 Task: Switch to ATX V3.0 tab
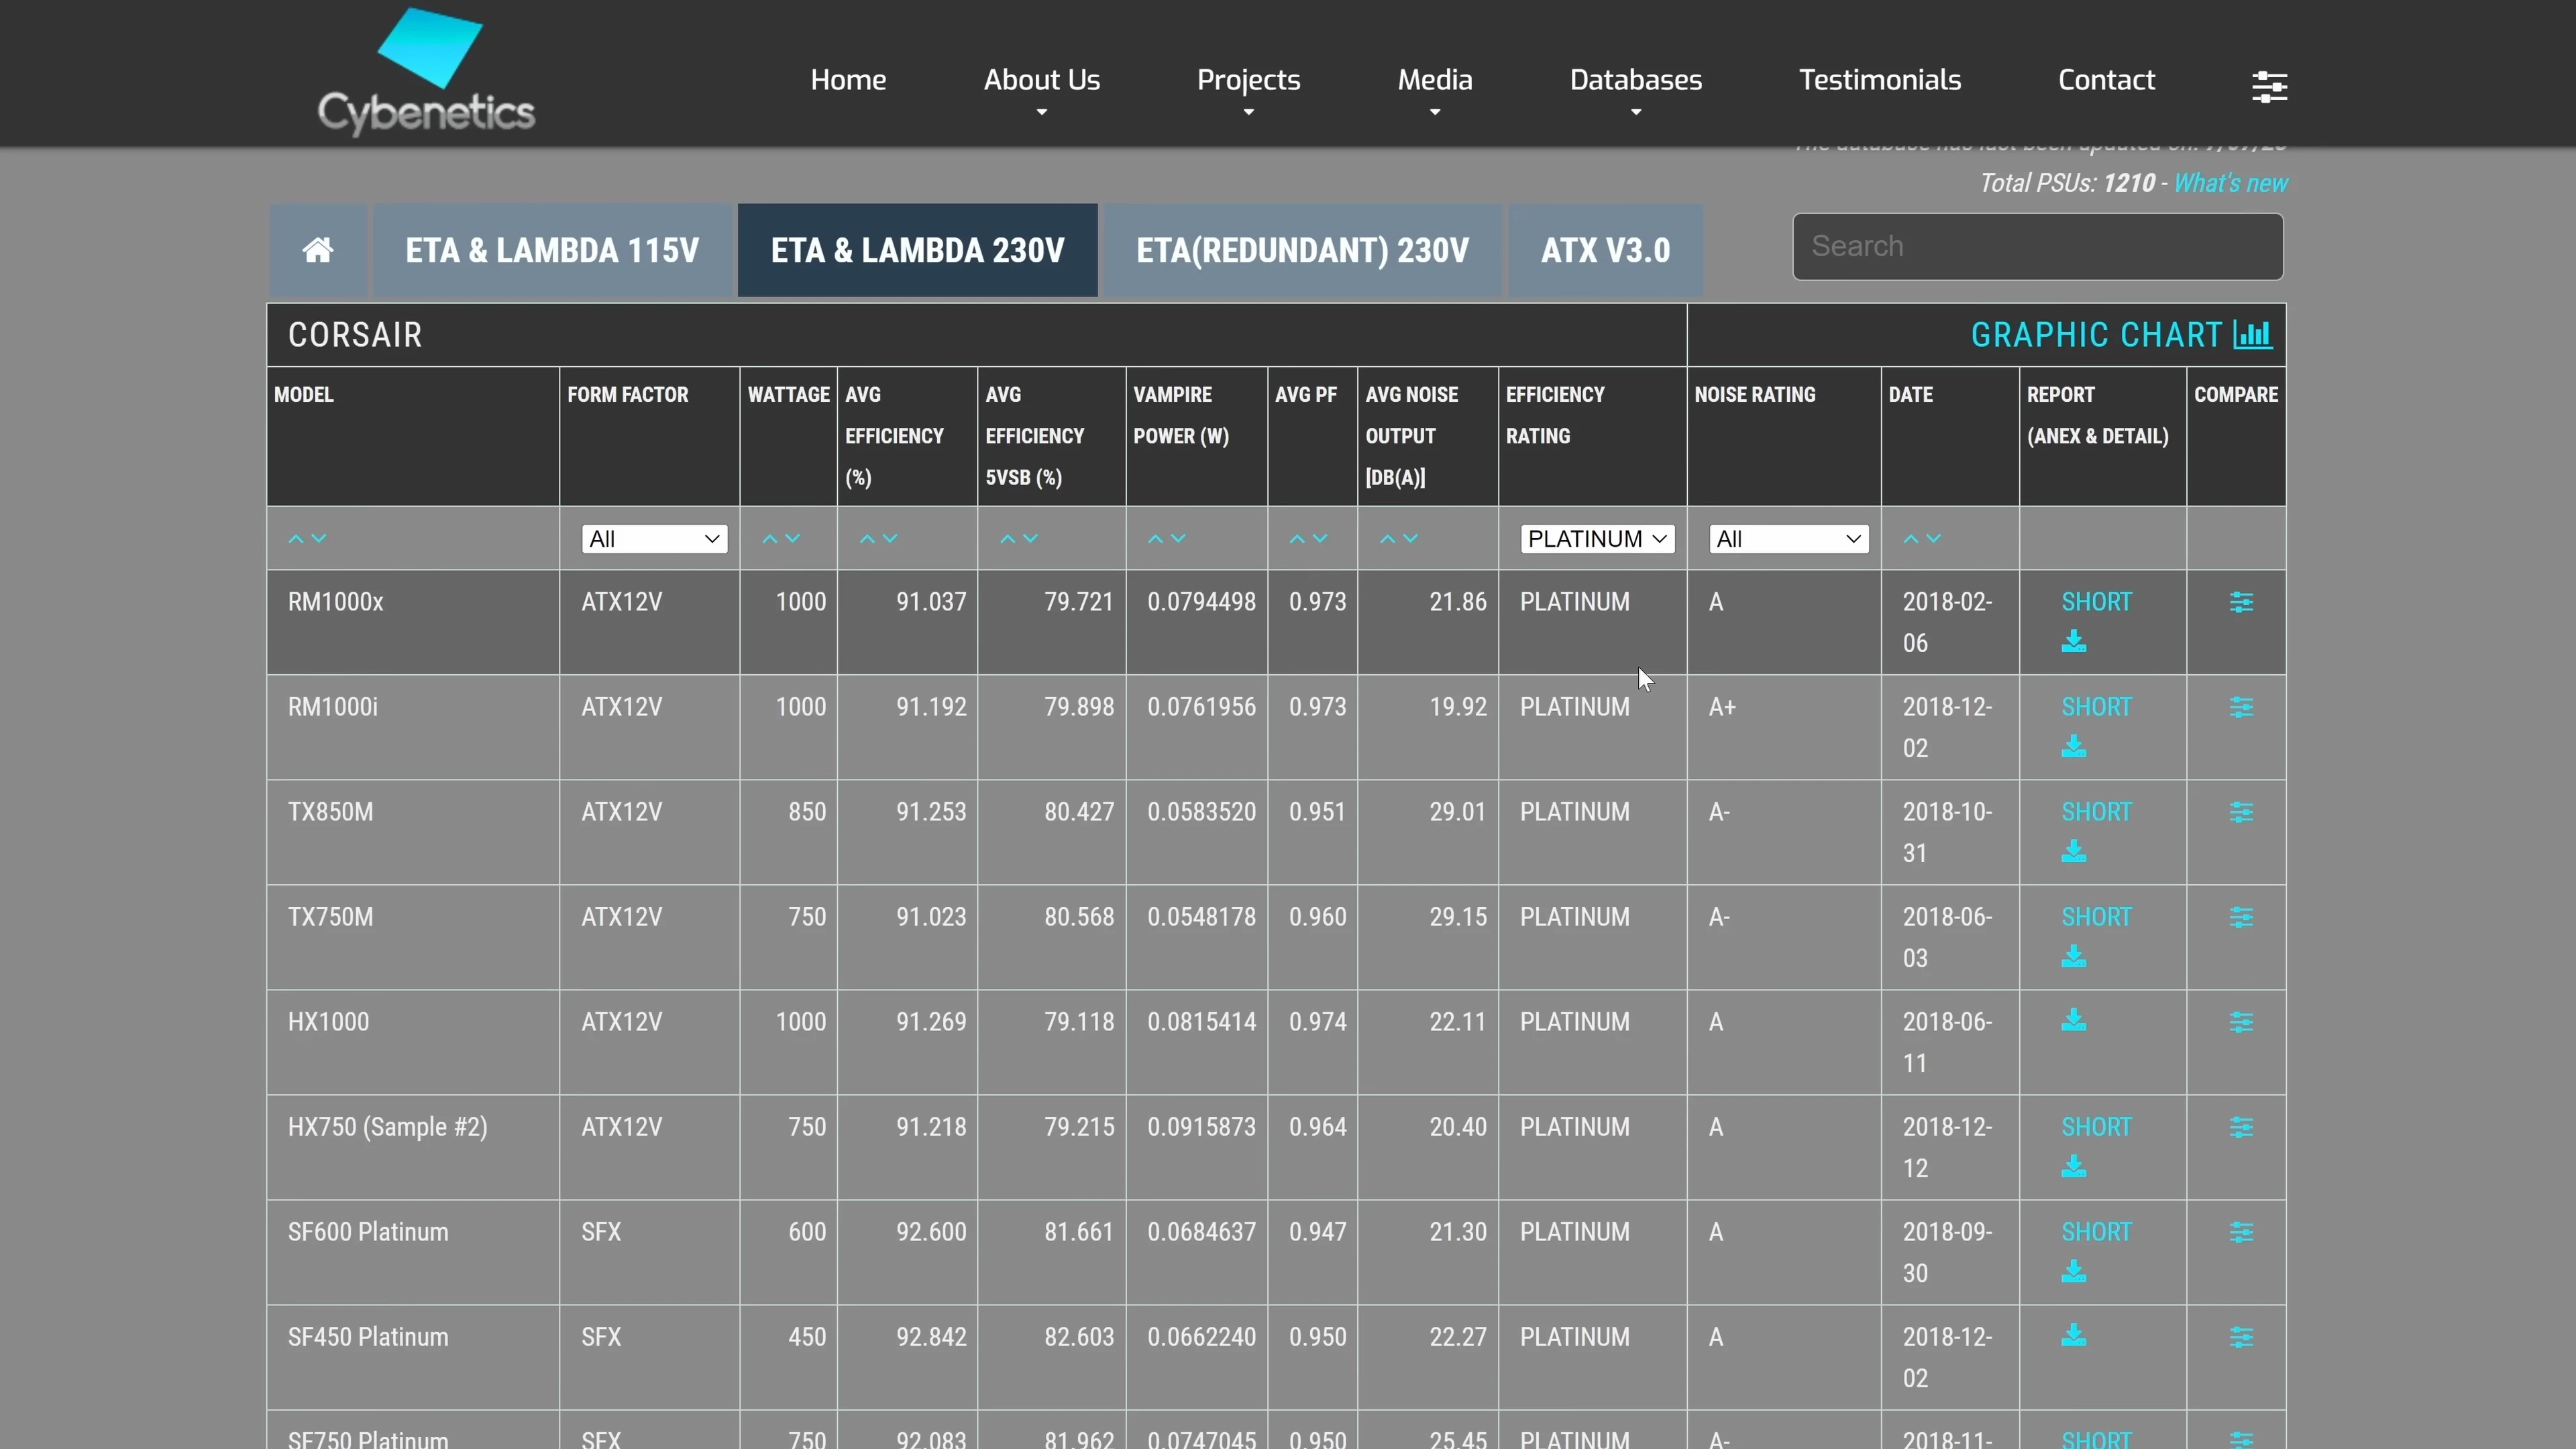(x=1605, y=250)
